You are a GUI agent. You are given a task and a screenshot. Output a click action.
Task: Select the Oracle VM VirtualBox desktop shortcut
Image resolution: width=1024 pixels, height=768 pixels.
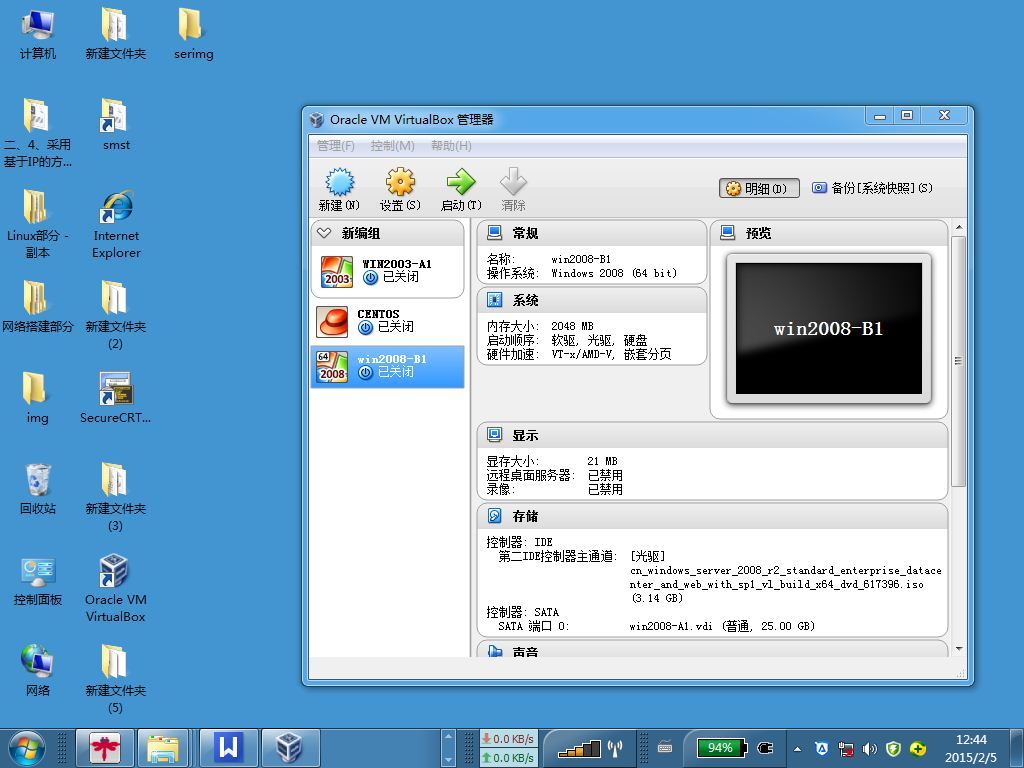coord(116,588)
